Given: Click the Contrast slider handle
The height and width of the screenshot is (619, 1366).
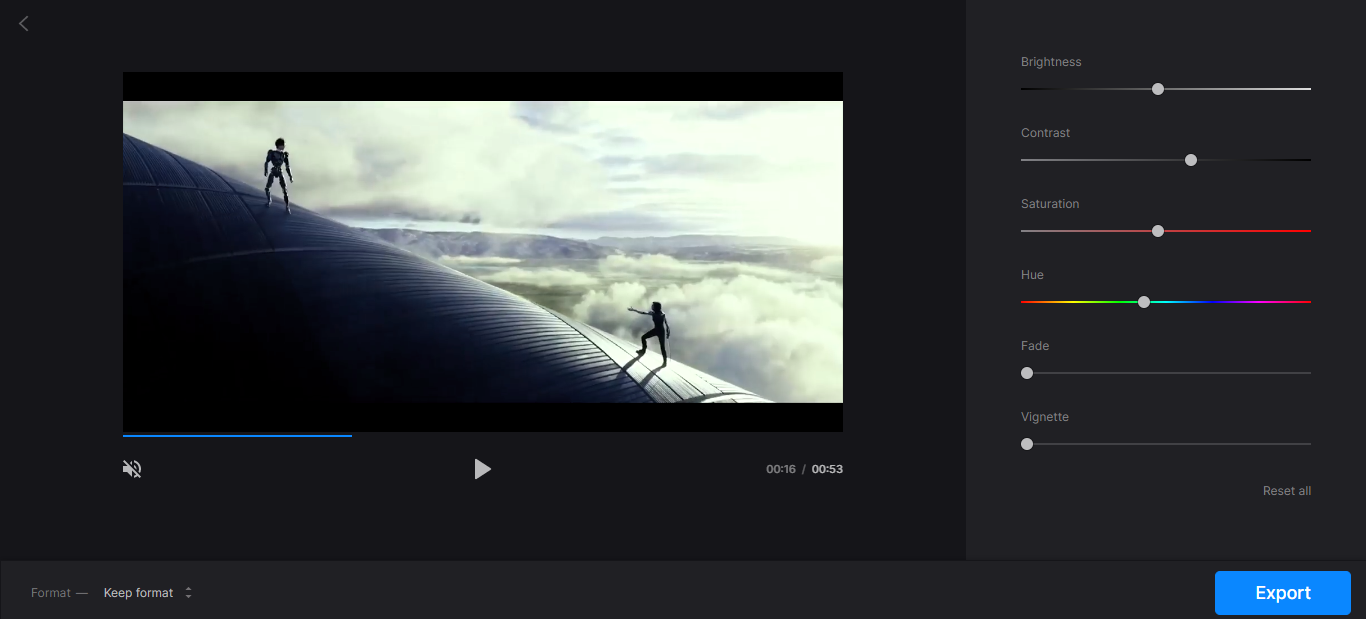Looking at the screenshot, I should (x=1191, y=160).
